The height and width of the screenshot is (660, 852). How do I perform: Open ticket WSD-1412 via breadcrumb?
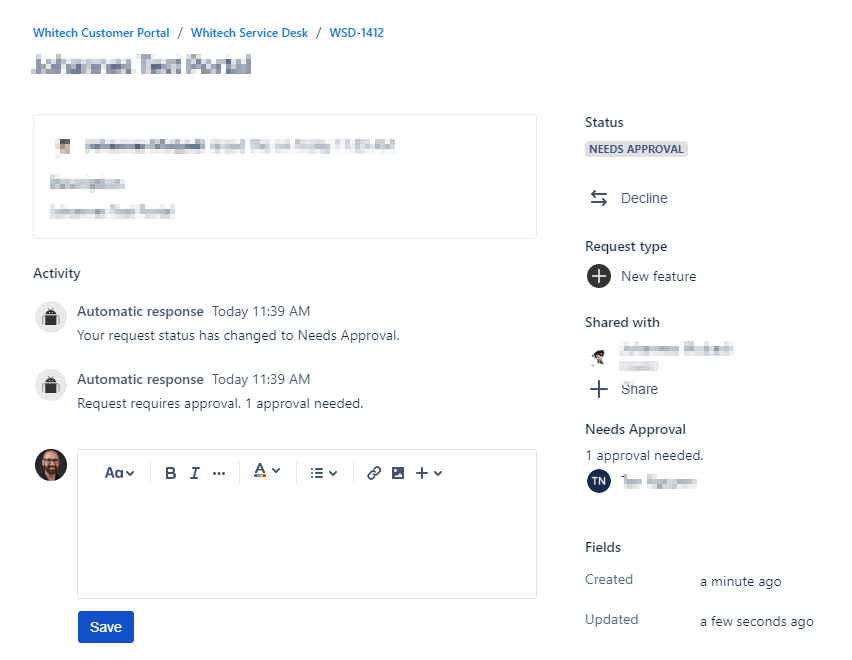(356, 32)
